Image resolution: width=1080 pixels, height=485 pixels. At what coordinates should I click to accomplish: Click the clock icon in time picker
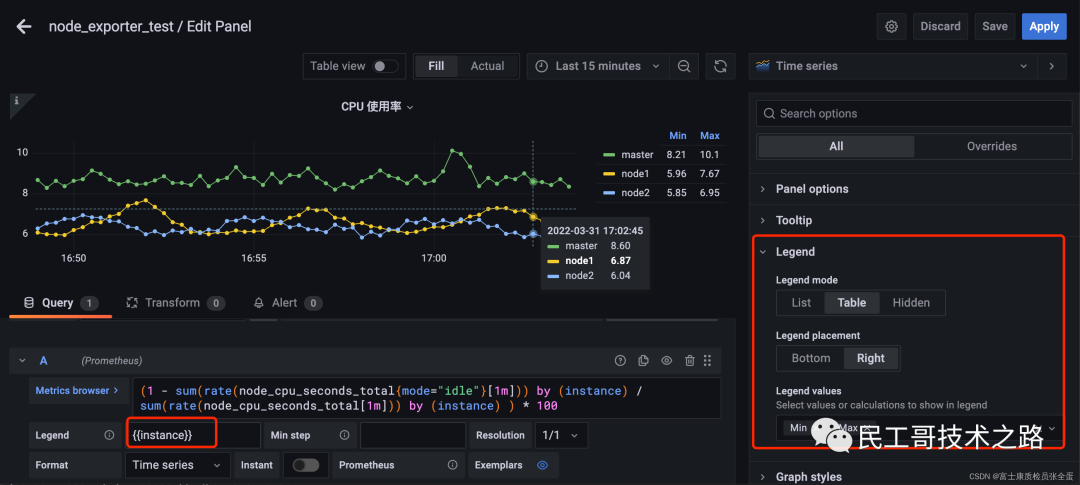(x=542, y=66)
